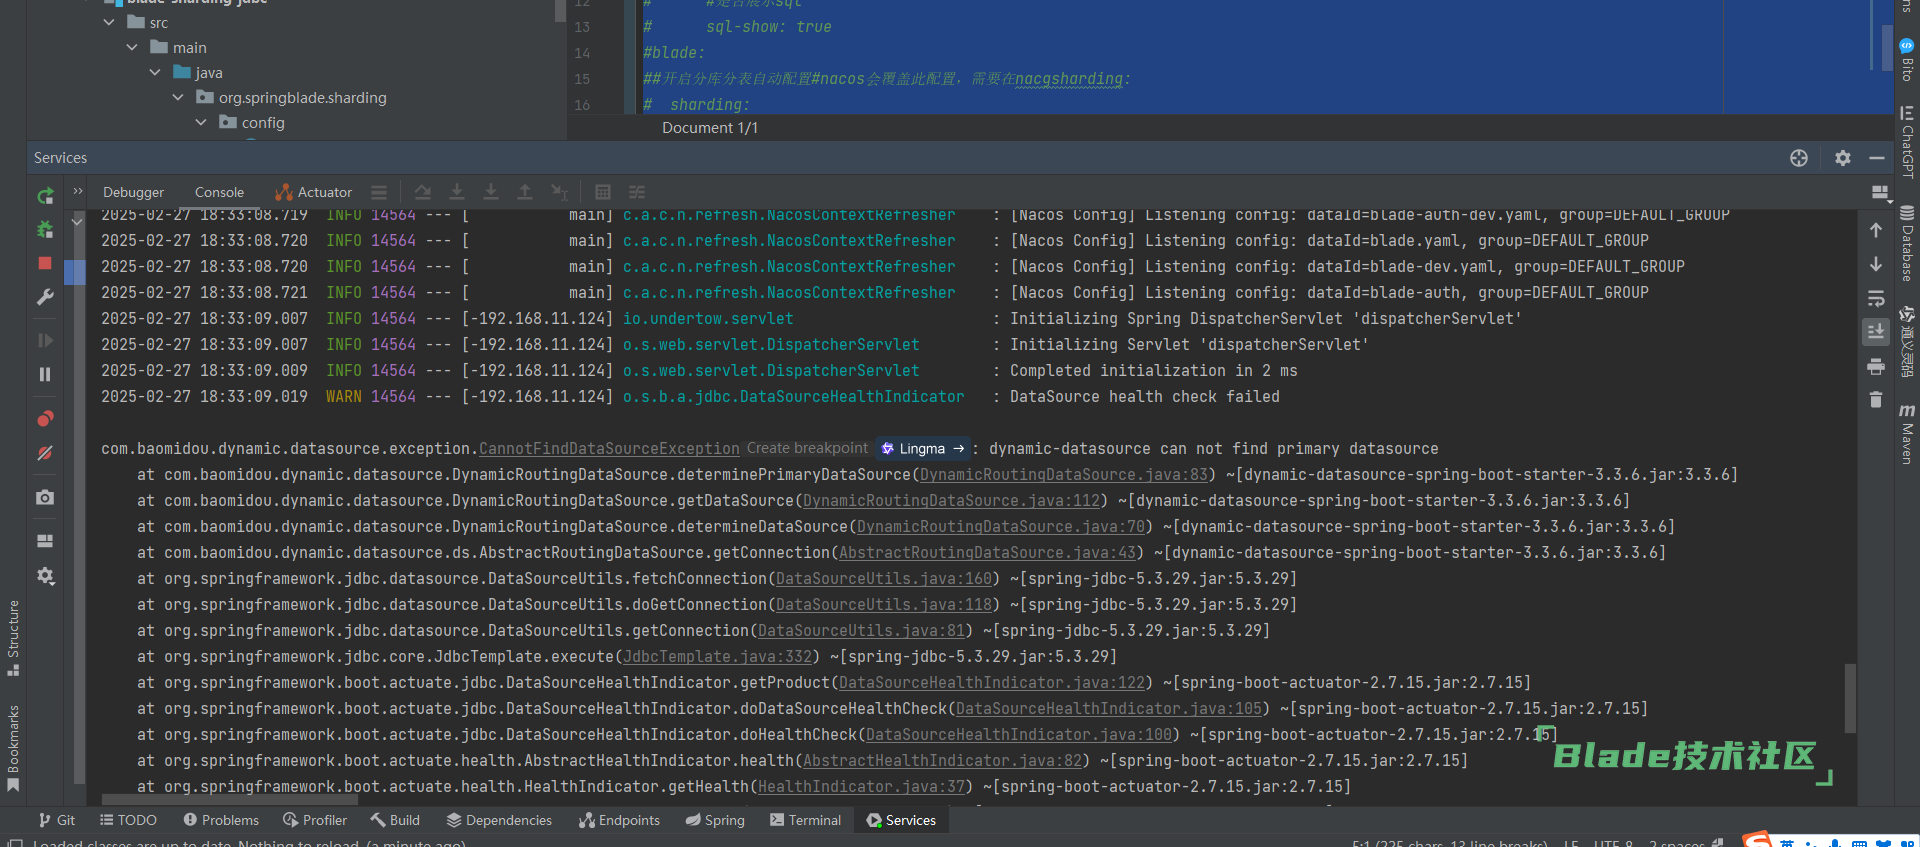The image size is (1920, 847).
Task: Open the Bito side tool window
Action: pyautogui.click(x=1907, y=60)
